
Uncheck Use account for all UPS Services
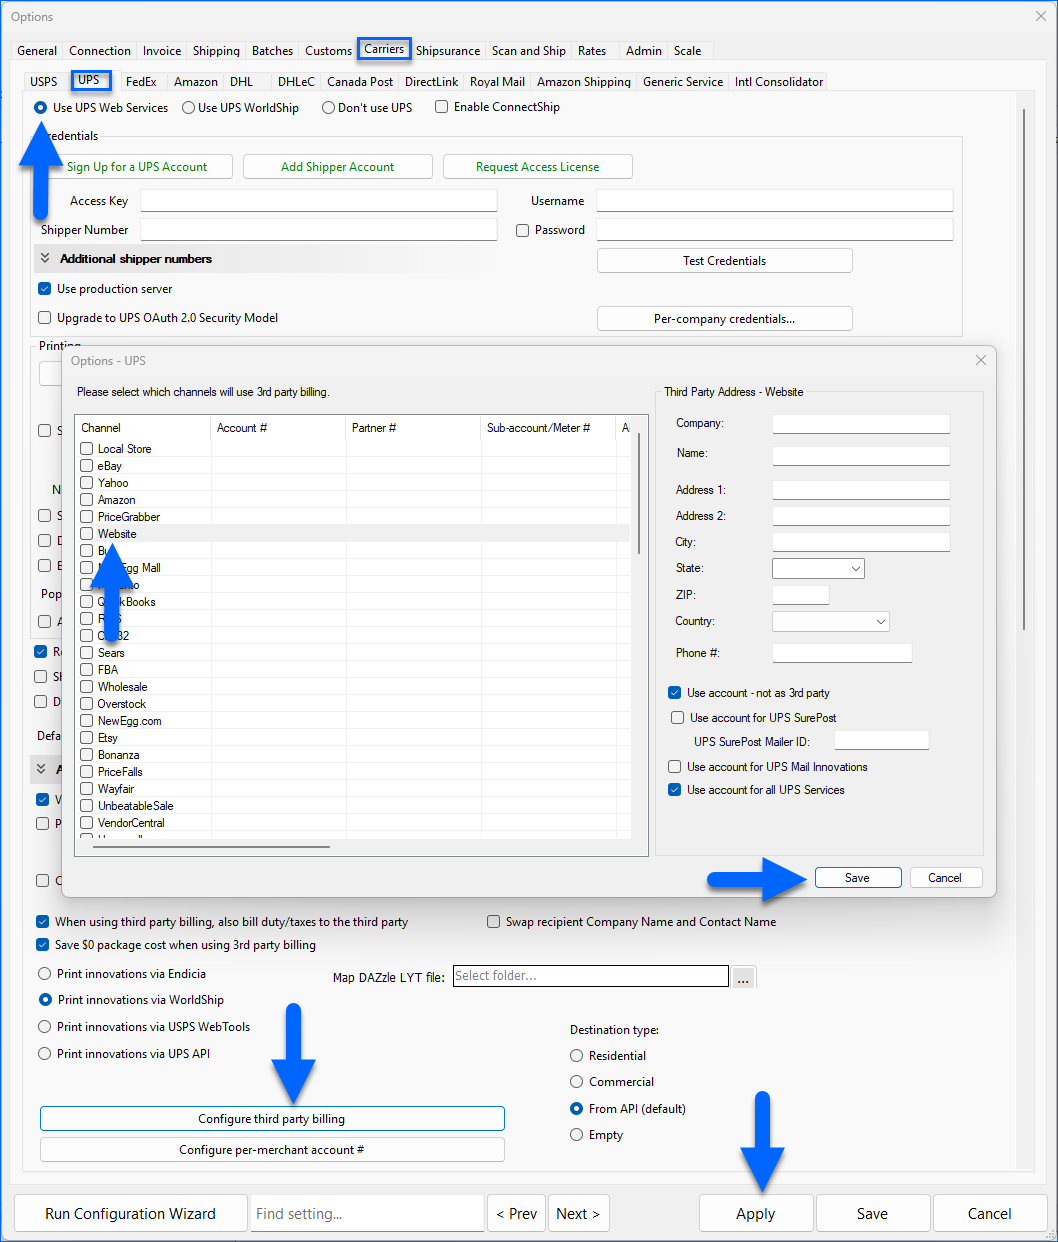coord(675,790)
